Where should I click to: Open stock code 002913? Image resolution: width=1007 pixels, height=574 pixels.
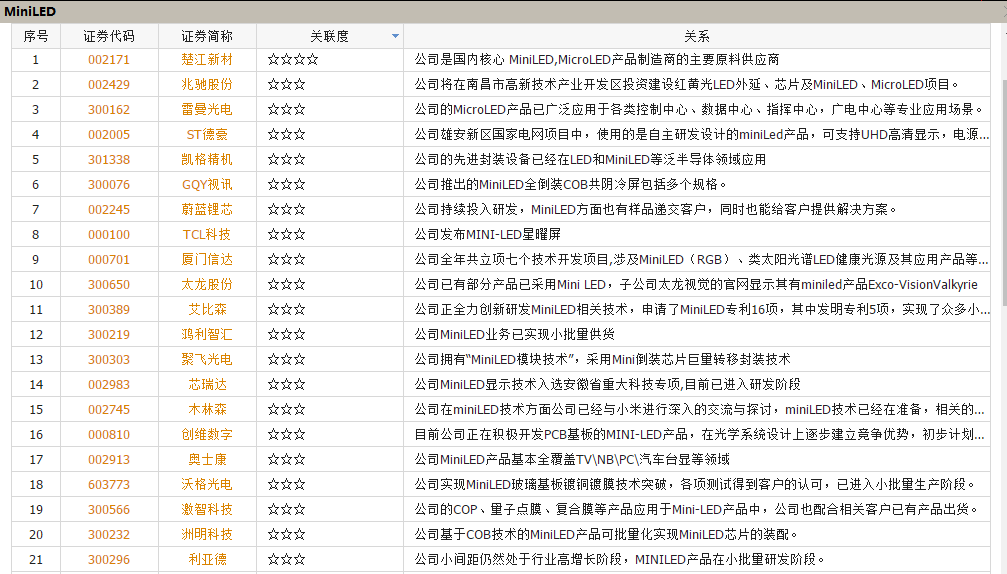109,460
